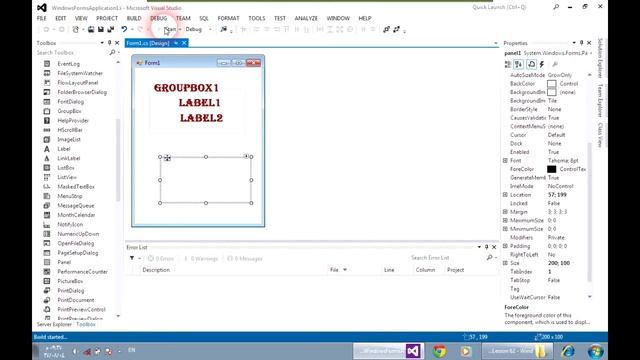Toggle the 0 Warnings filter

point(201,258)
